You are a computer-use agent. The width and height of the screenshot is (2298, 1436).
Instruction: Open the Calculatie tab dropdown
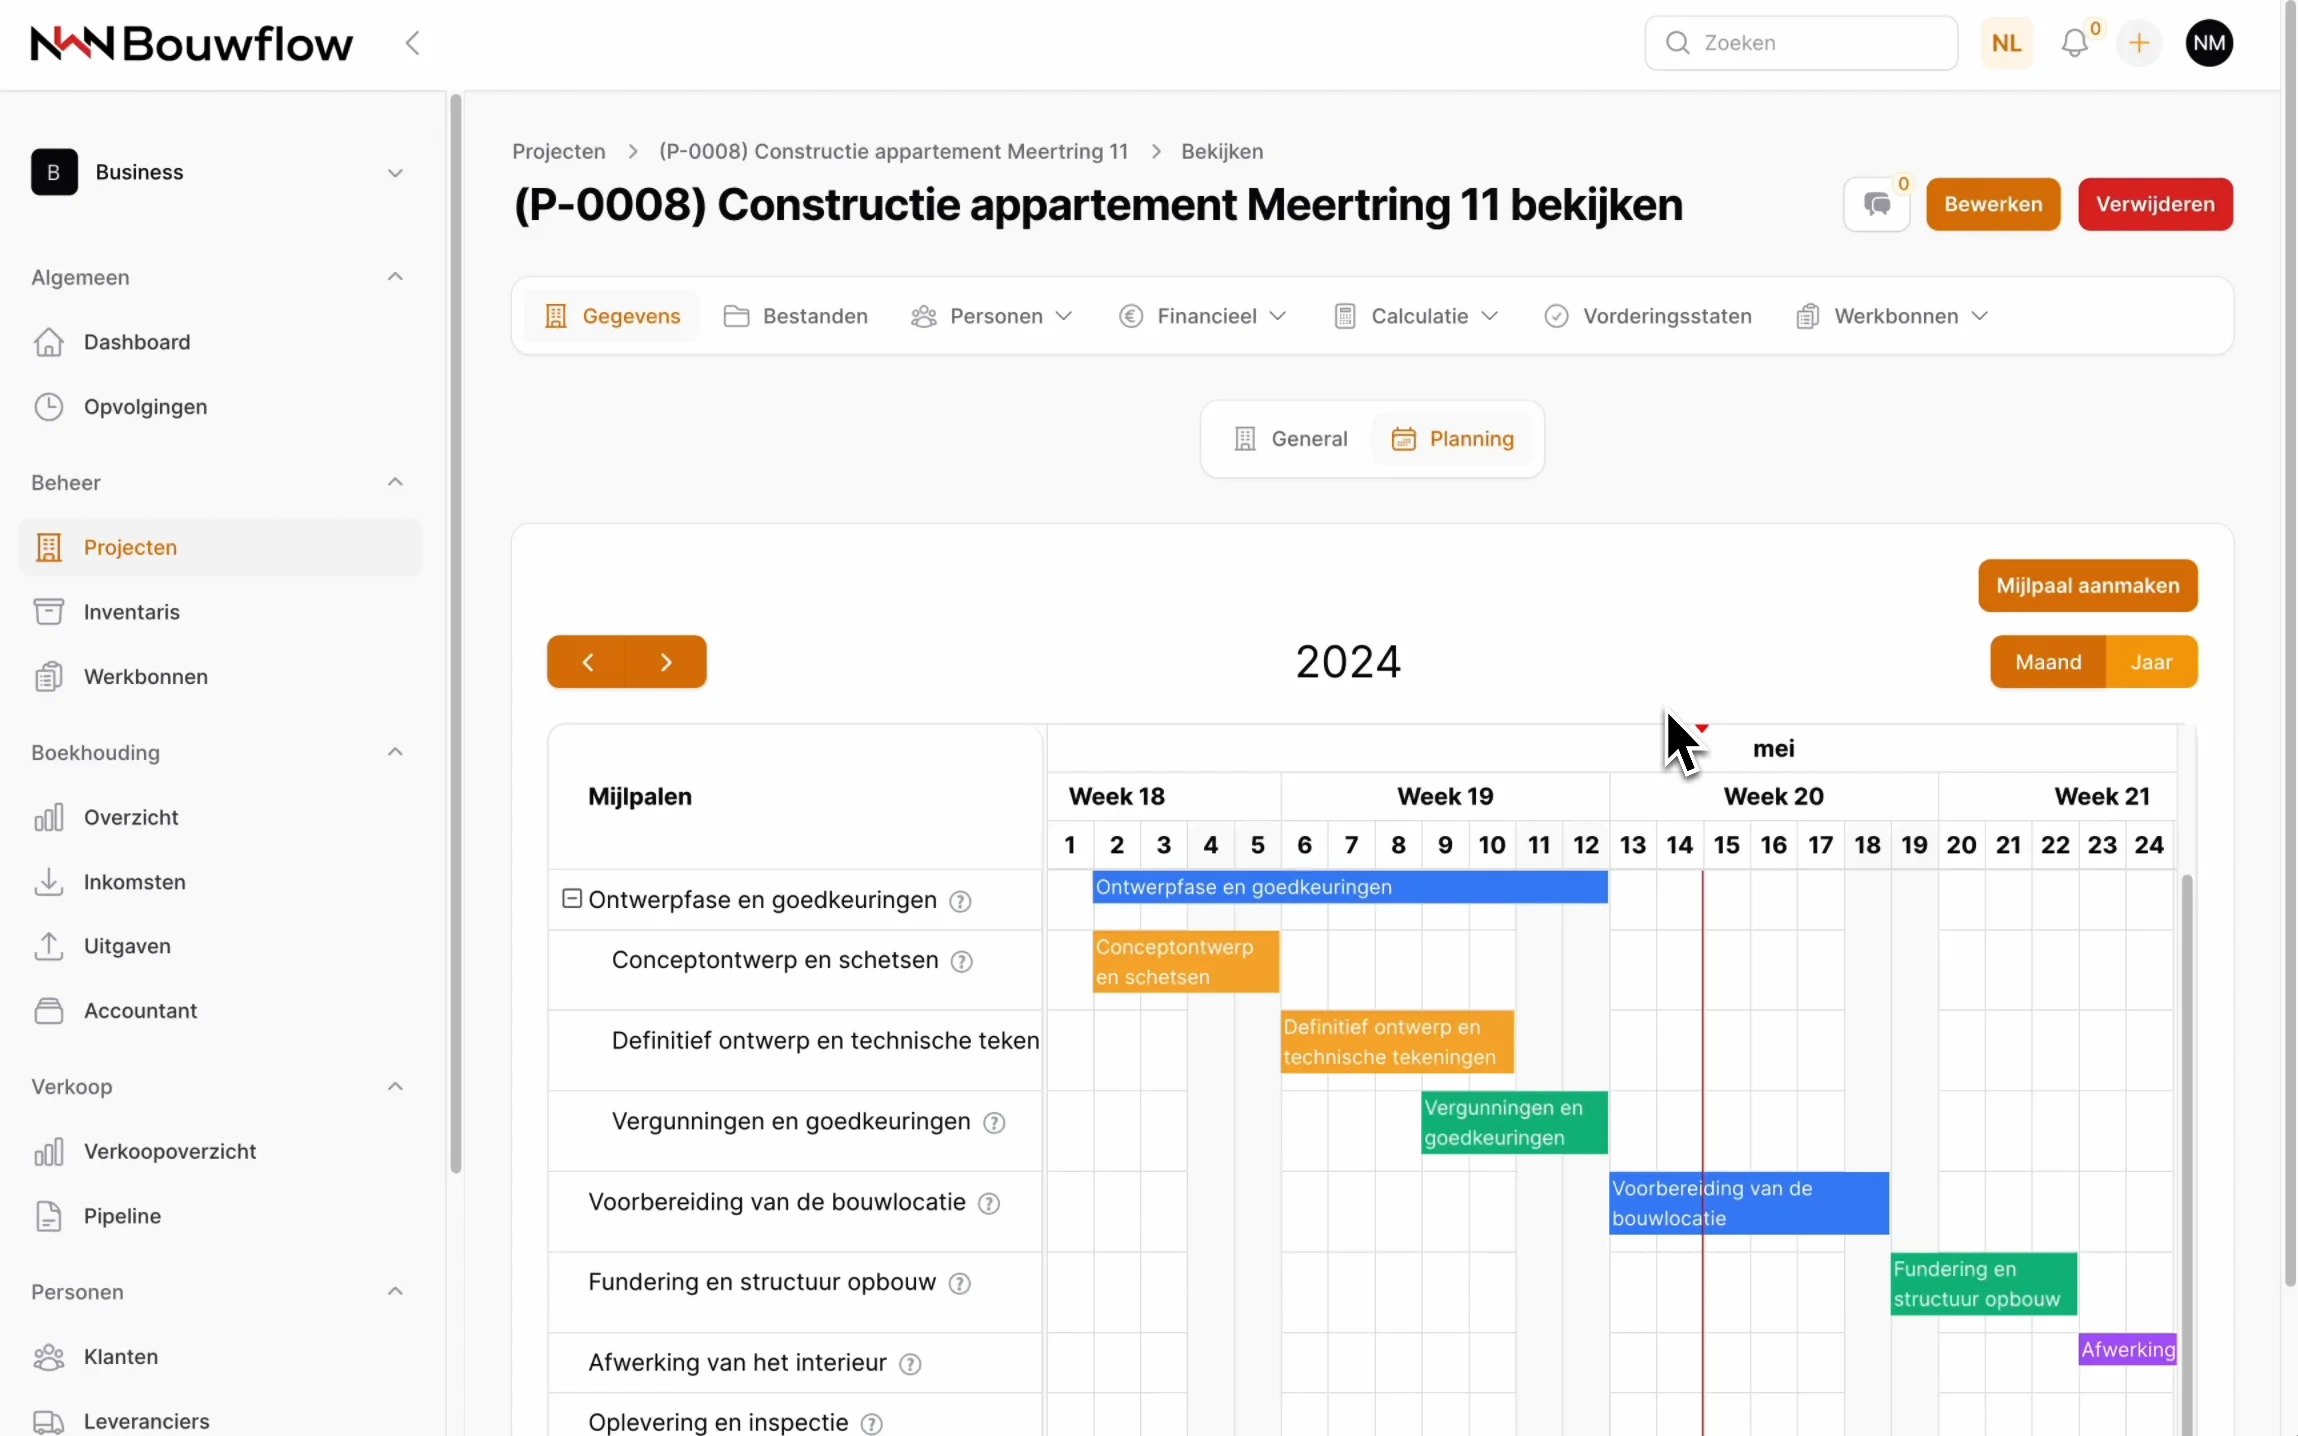pyautogui.click(x=1417, y=316)
